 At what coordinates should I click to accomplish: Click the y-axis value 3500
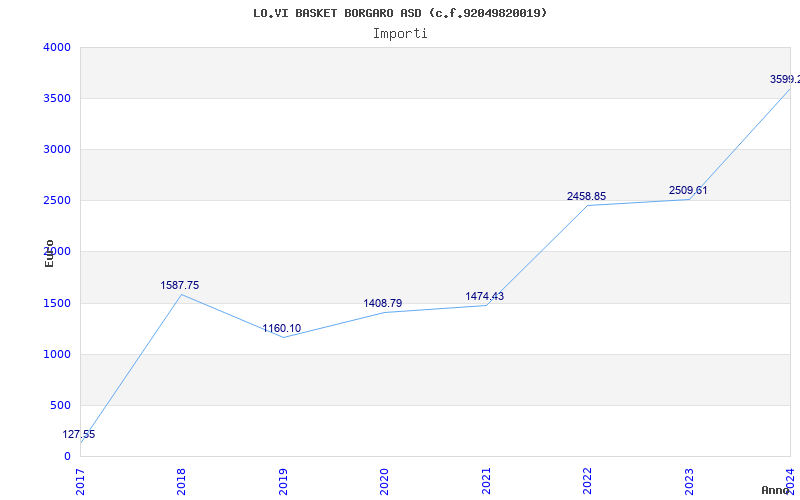point(57,98)
